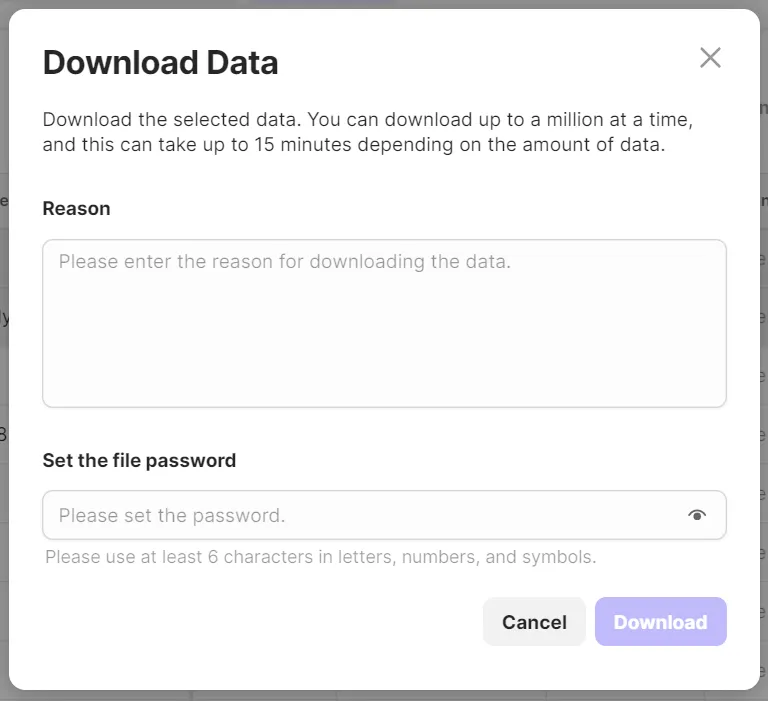This screenshot has width=768, height=701.
Task: Reveal the password using the eye icon
Action: point(697,515)
